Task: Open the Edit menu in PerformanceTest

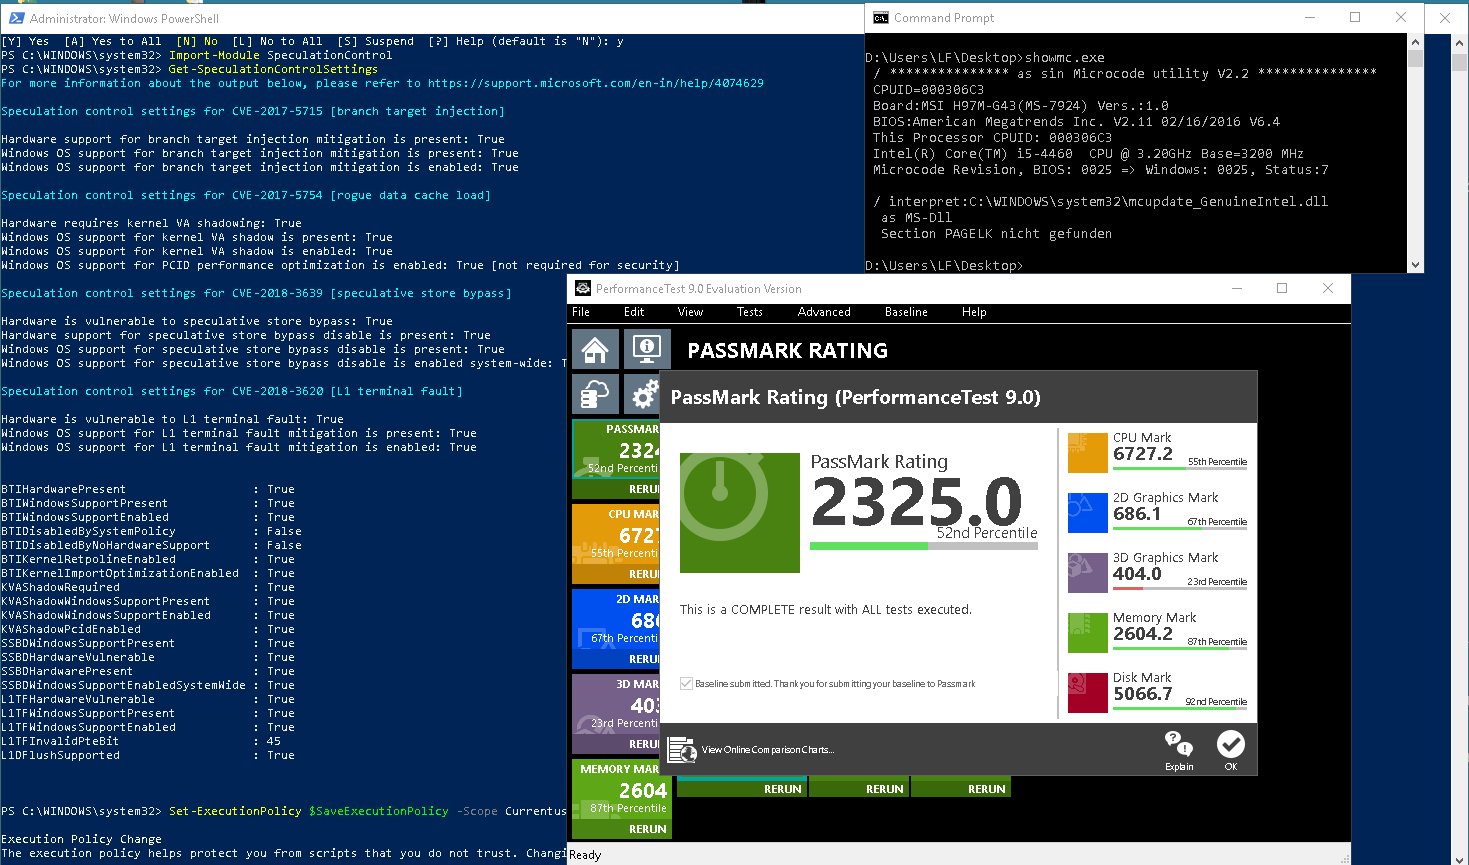Action: (634, 312)
